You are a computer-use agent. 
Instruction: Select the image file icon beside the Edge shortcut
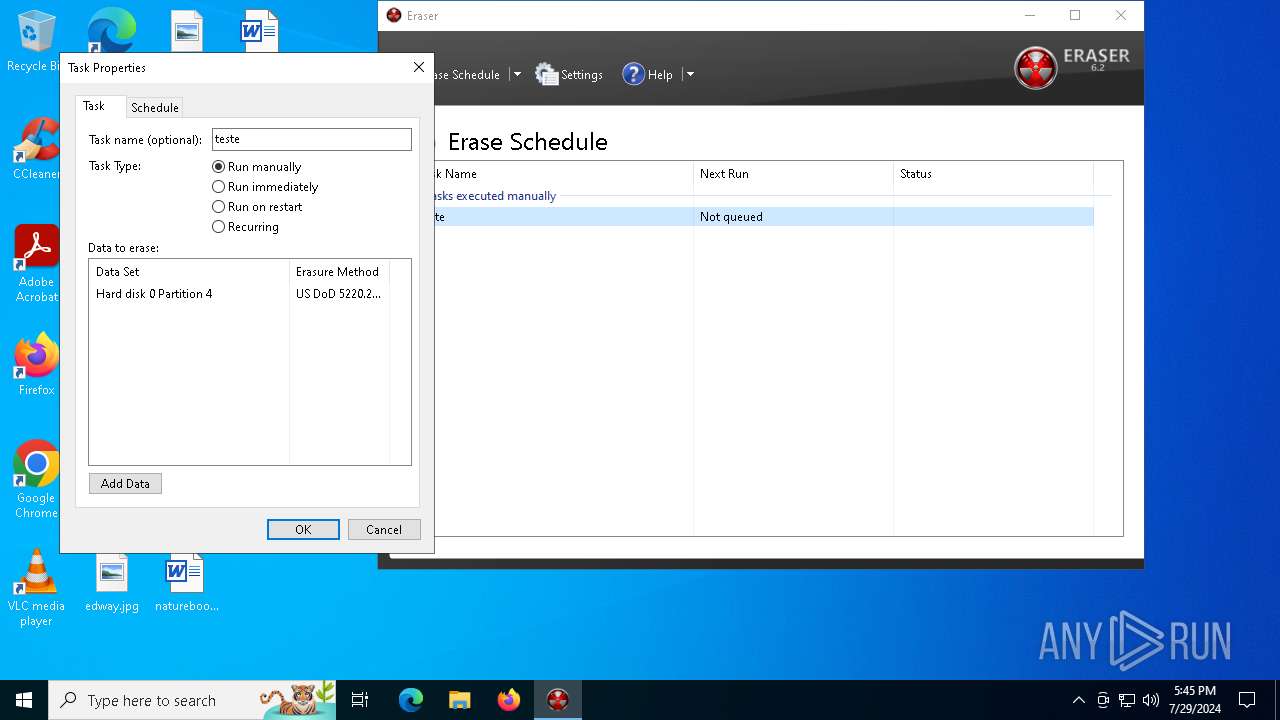click(x=187, y=31)
